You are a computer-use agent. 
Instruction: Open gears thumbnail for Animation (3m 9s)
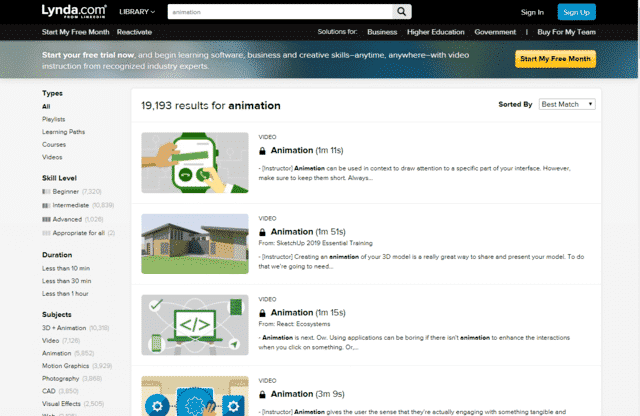pos(195,396)
